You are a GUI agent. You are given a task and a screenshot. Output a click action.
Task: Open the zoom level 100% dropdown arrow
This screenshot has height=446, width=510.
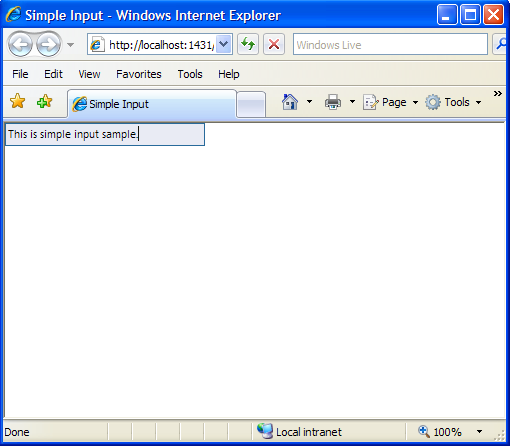coord(479,432)
